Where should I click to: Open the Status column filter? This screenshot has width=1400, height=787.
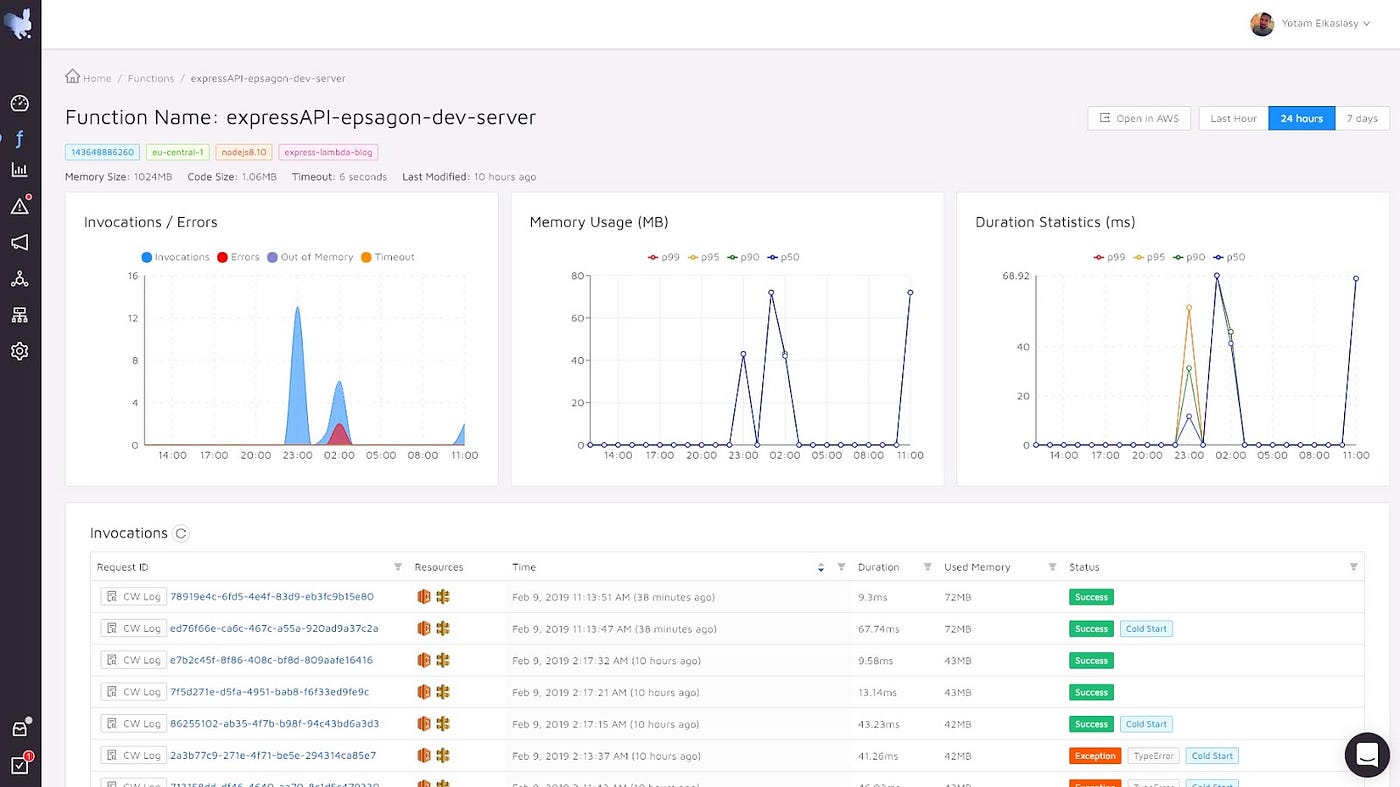[x=1354, y=567]
